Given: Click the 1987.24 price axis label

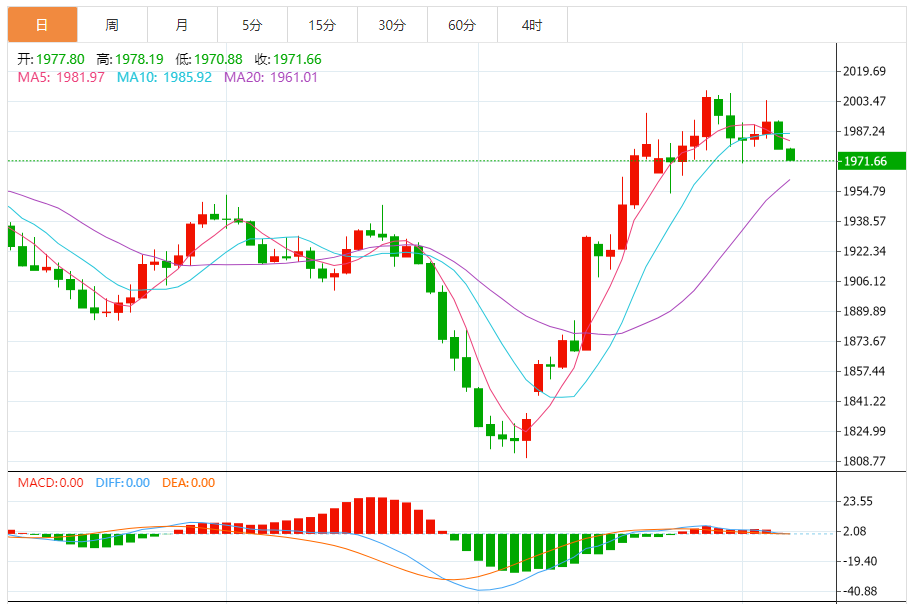Looking at the screenshot, I should (865, 131).
